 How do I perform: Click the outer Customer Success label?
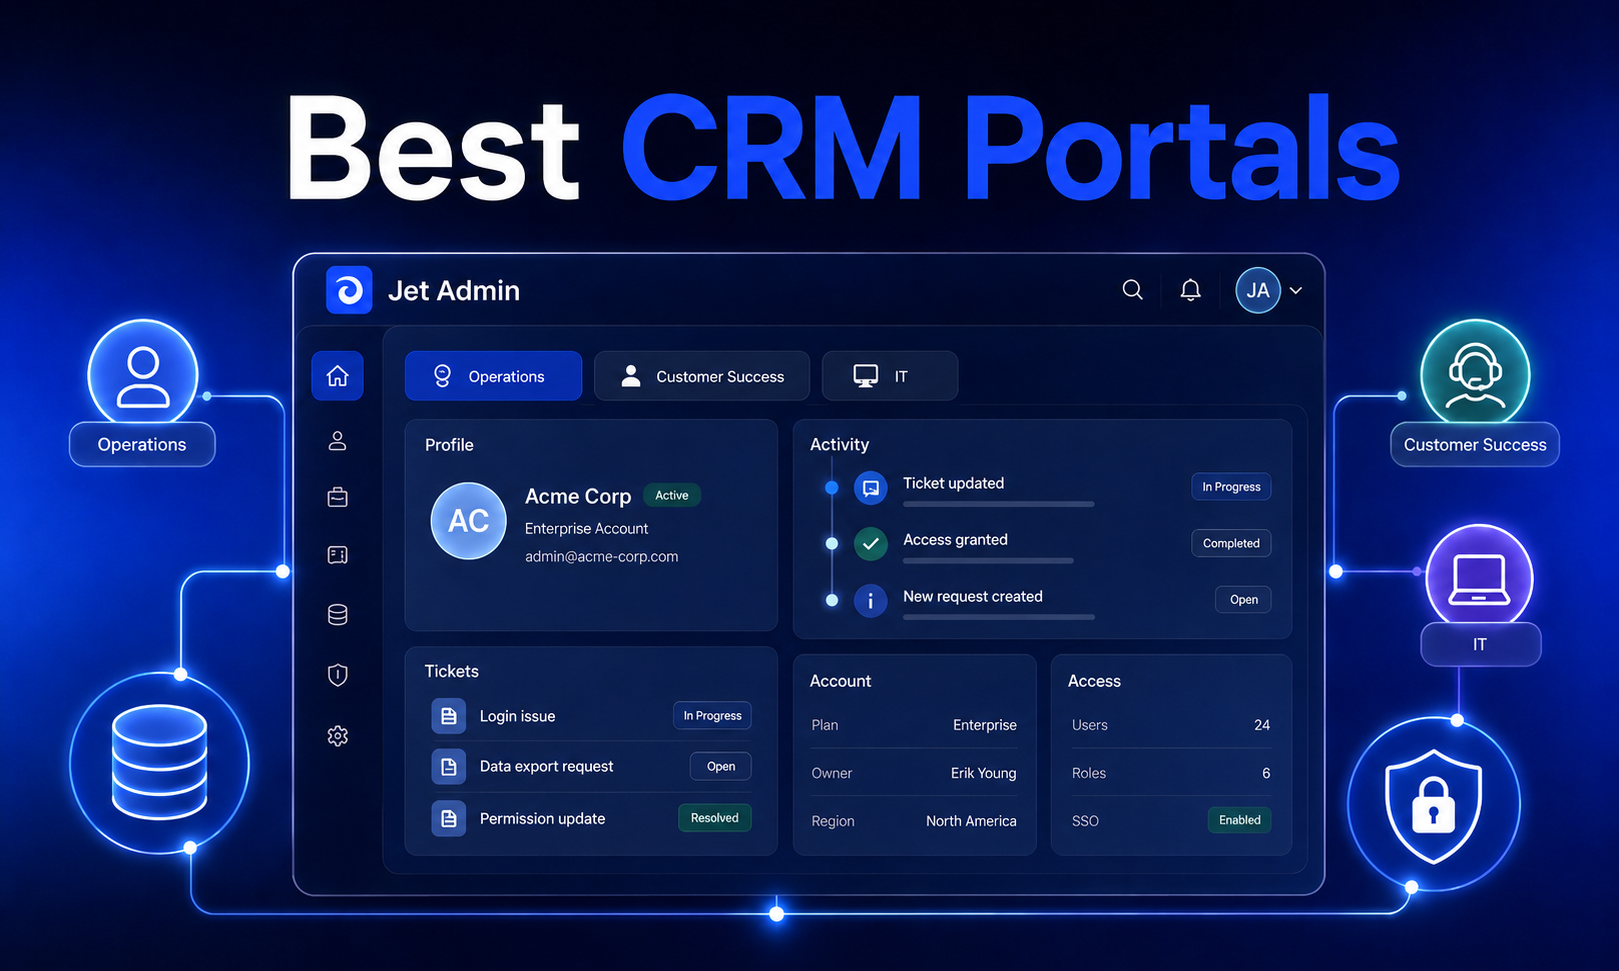[x=1475, y=445]
